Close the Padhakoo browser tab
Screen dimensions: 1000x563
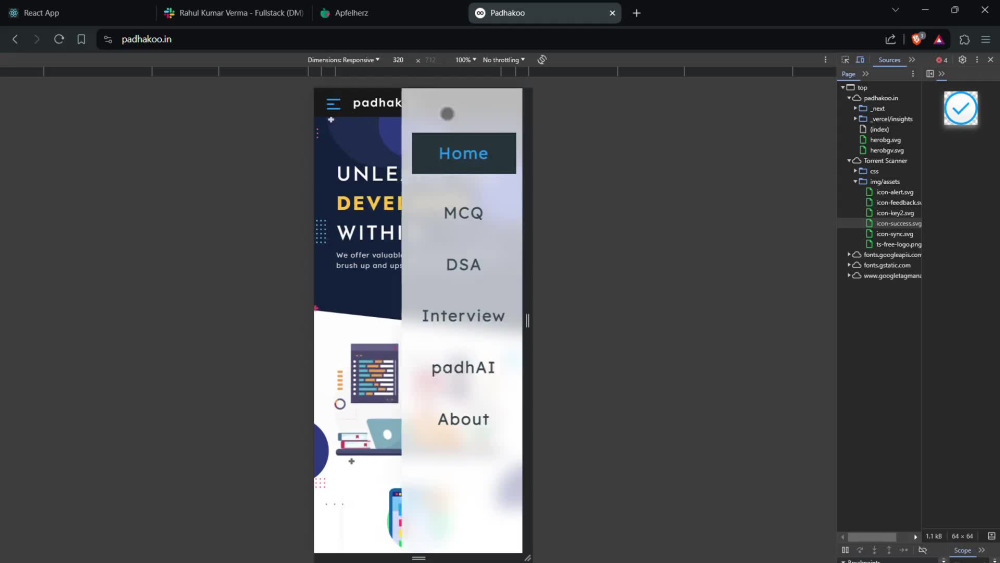coord(612,13)
